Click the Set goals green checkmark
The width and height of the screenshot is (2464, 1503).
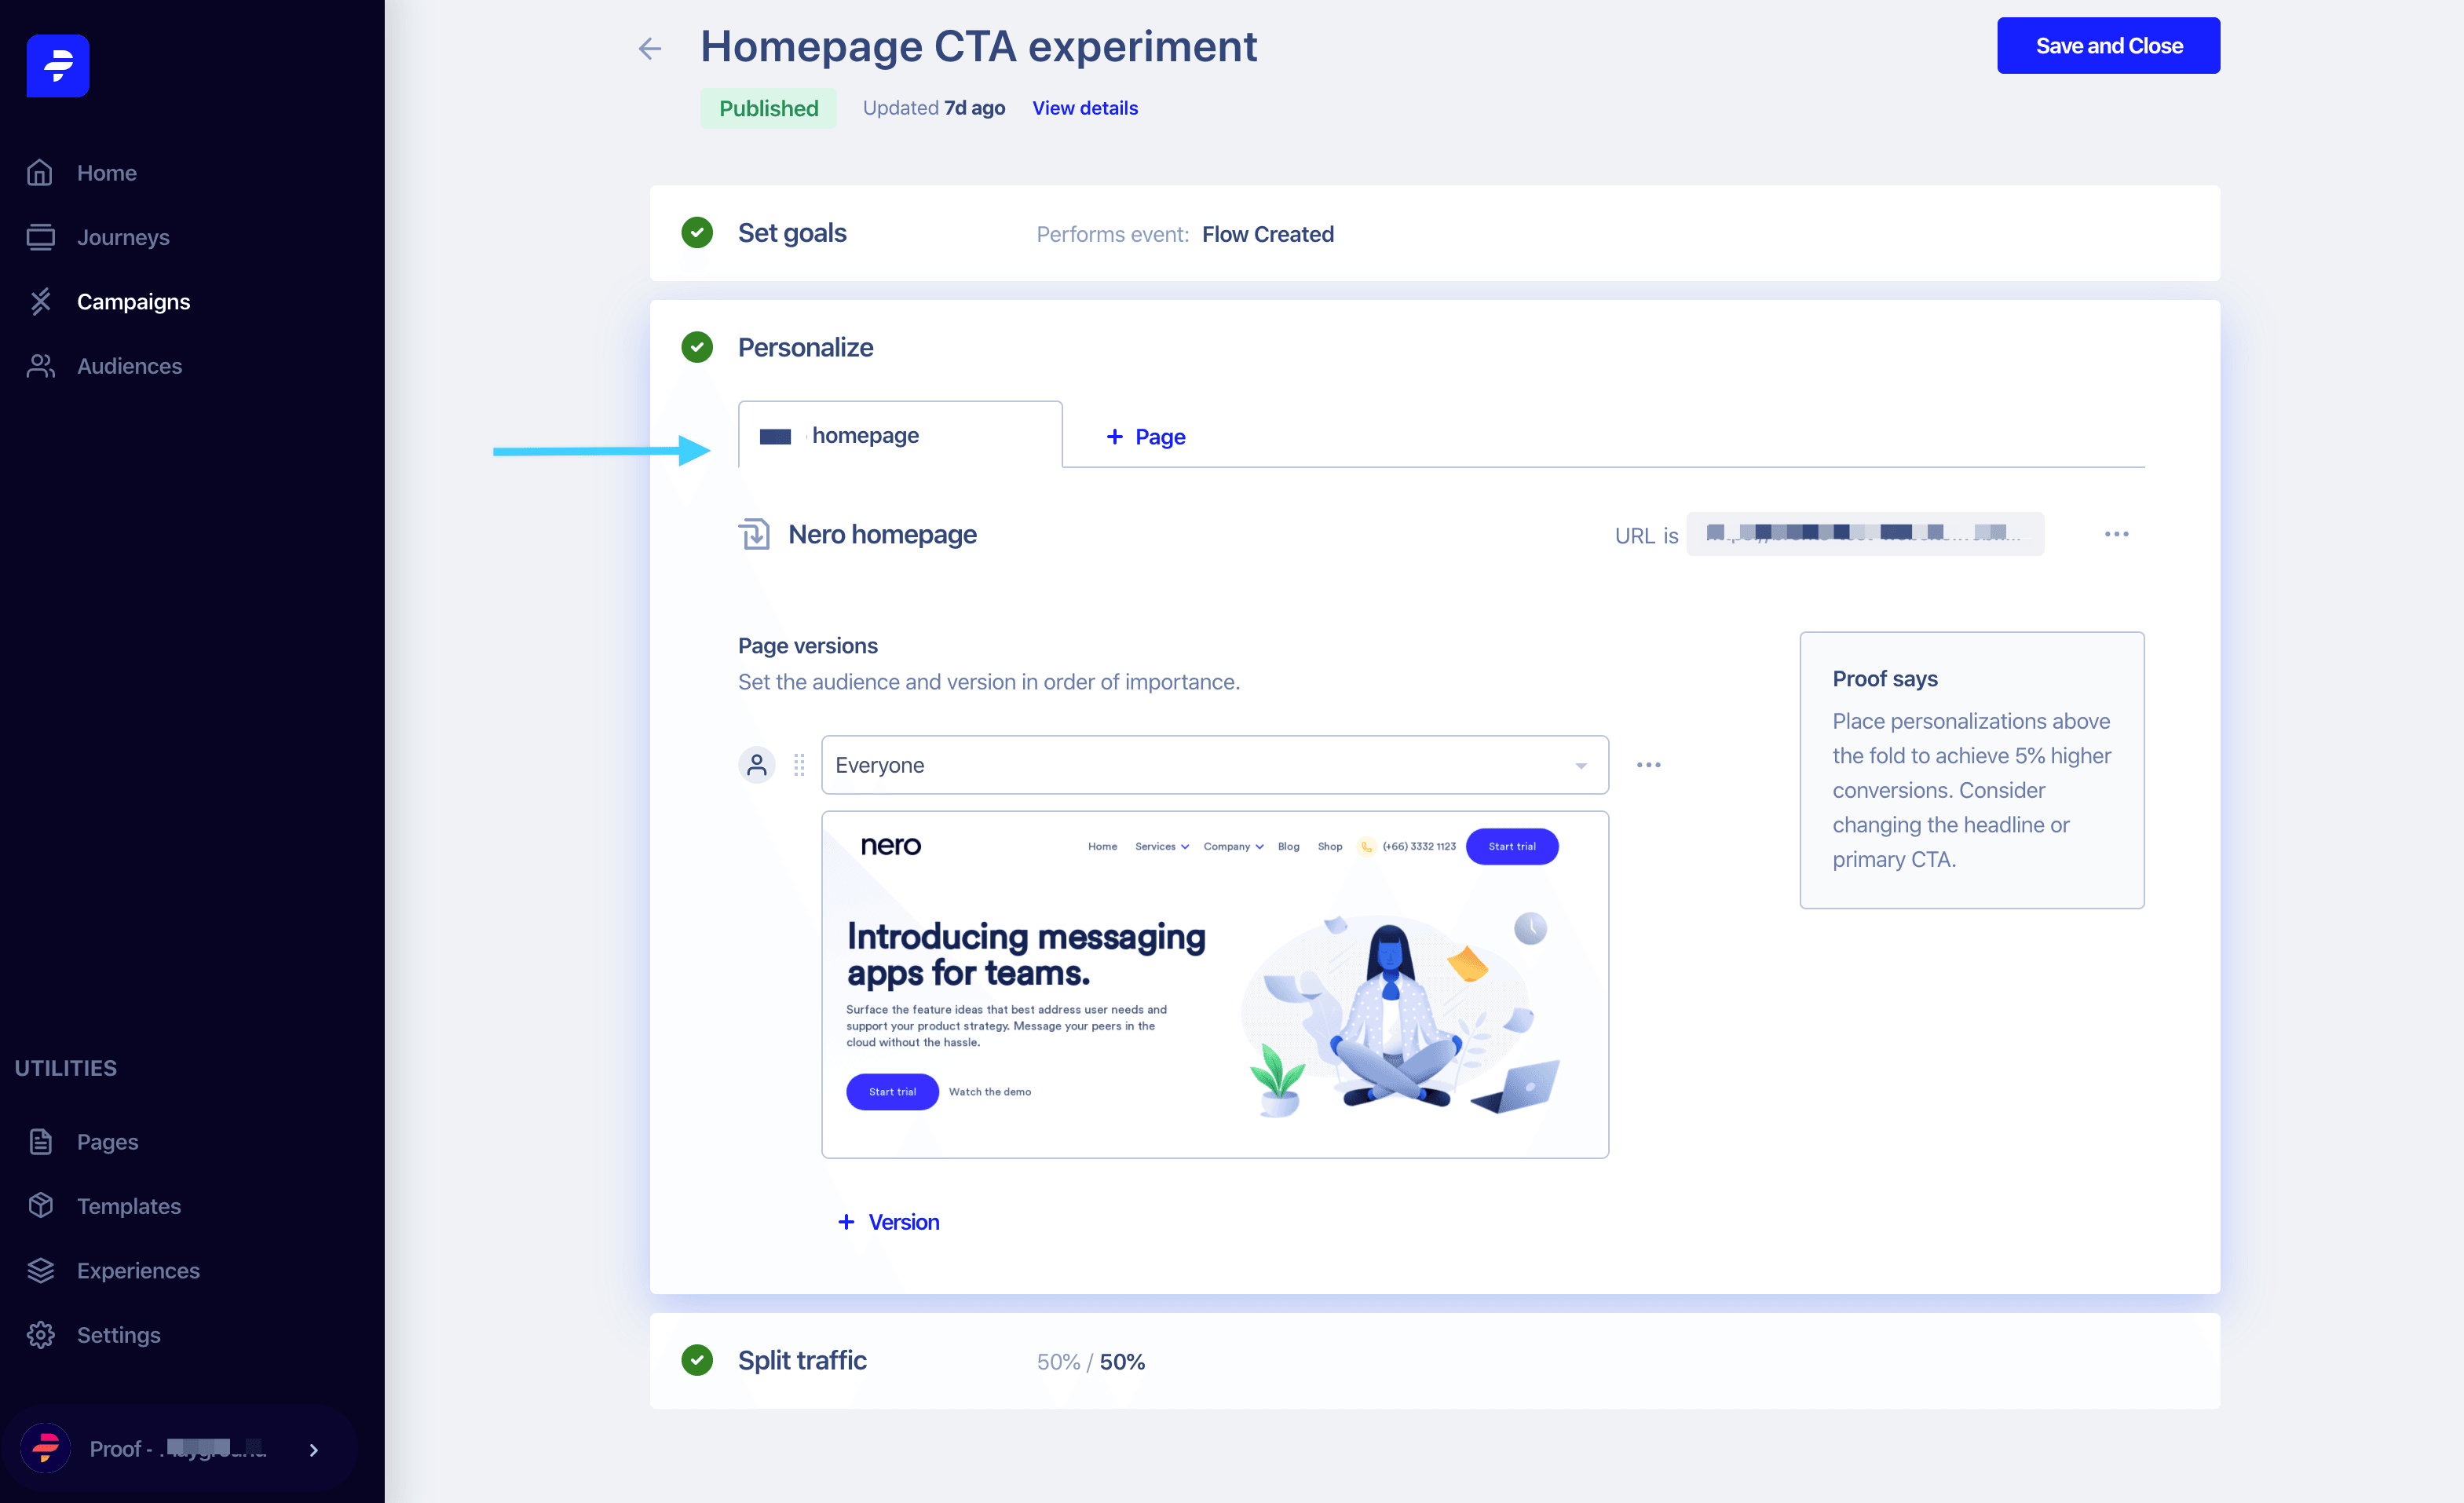click(x=697, y=233)
